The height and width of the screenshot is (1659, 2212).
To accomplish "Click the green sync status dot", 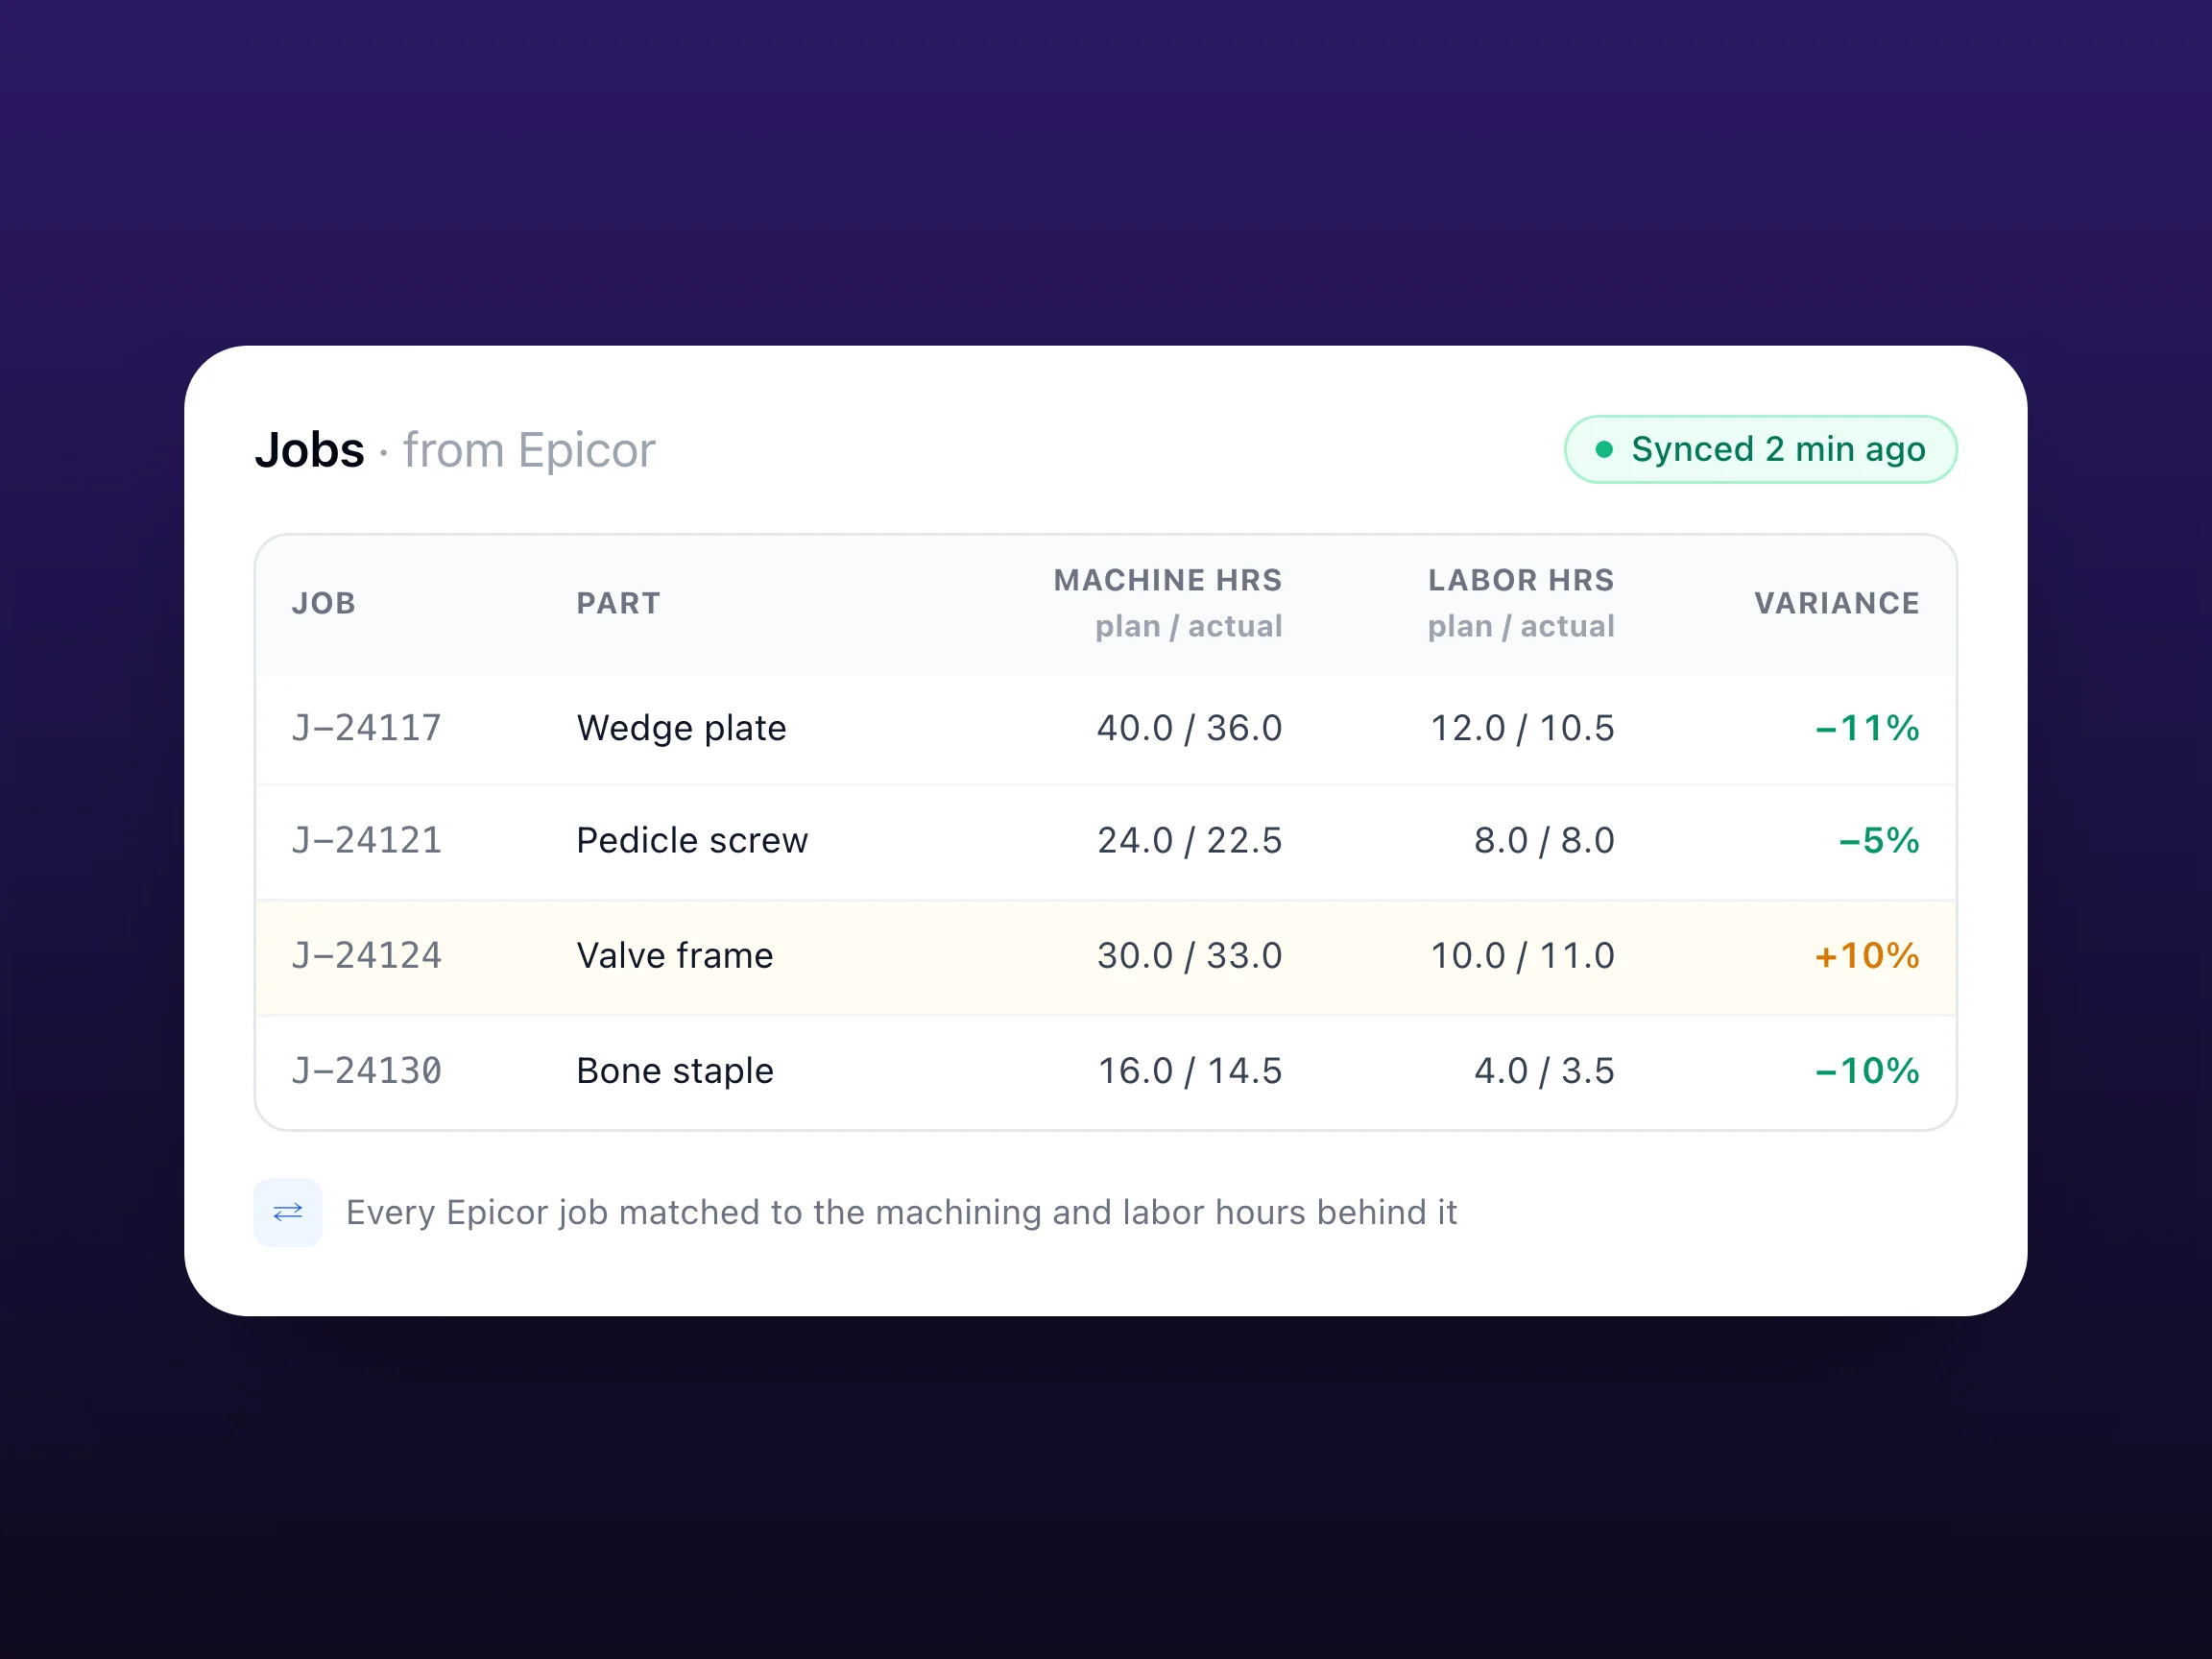I will 1604,450.
